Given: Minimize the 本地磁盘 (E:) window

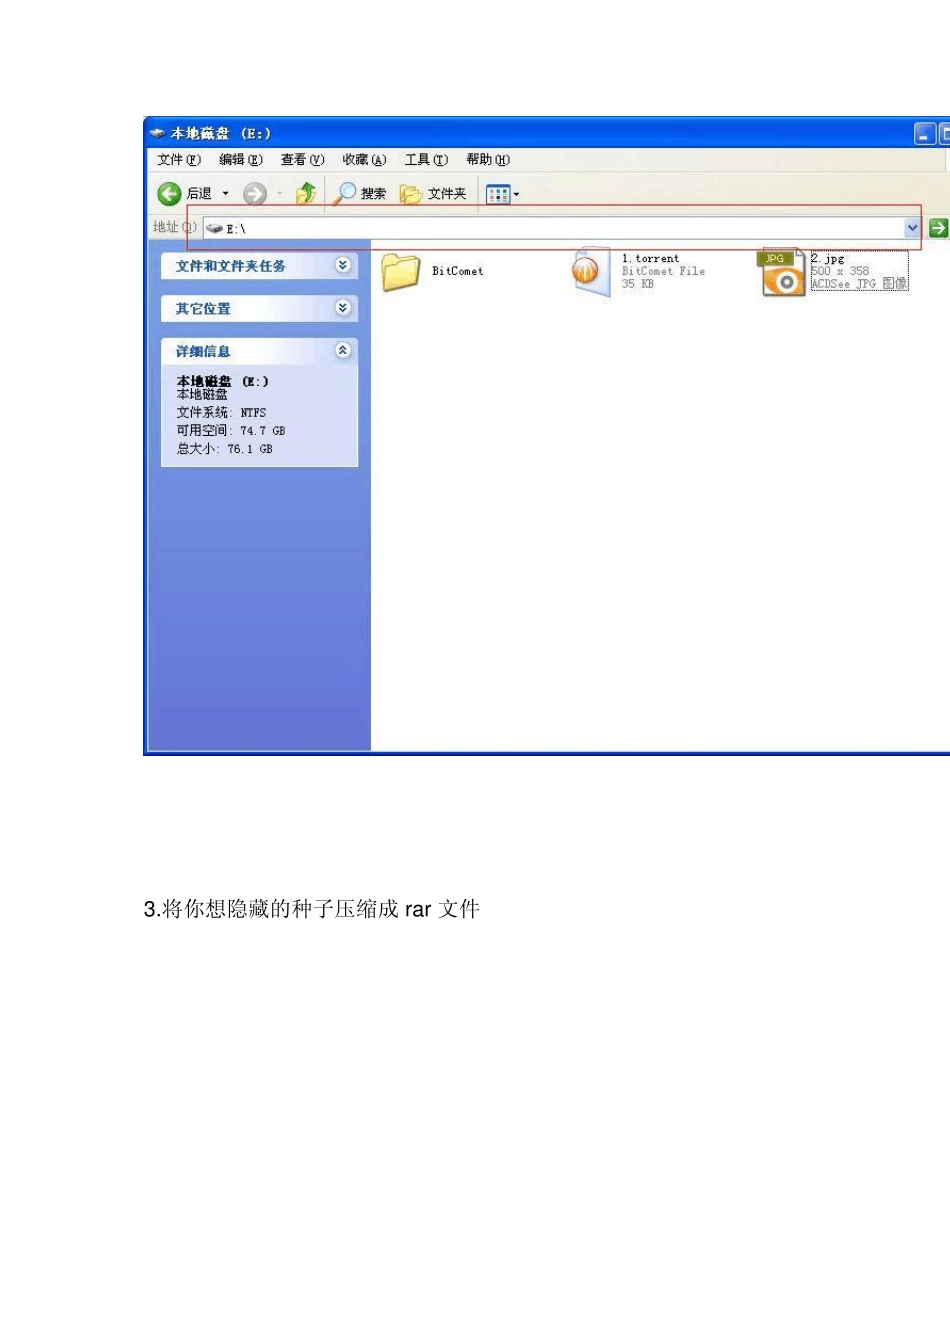Looking at the screenshot, I should pos(925,134).
